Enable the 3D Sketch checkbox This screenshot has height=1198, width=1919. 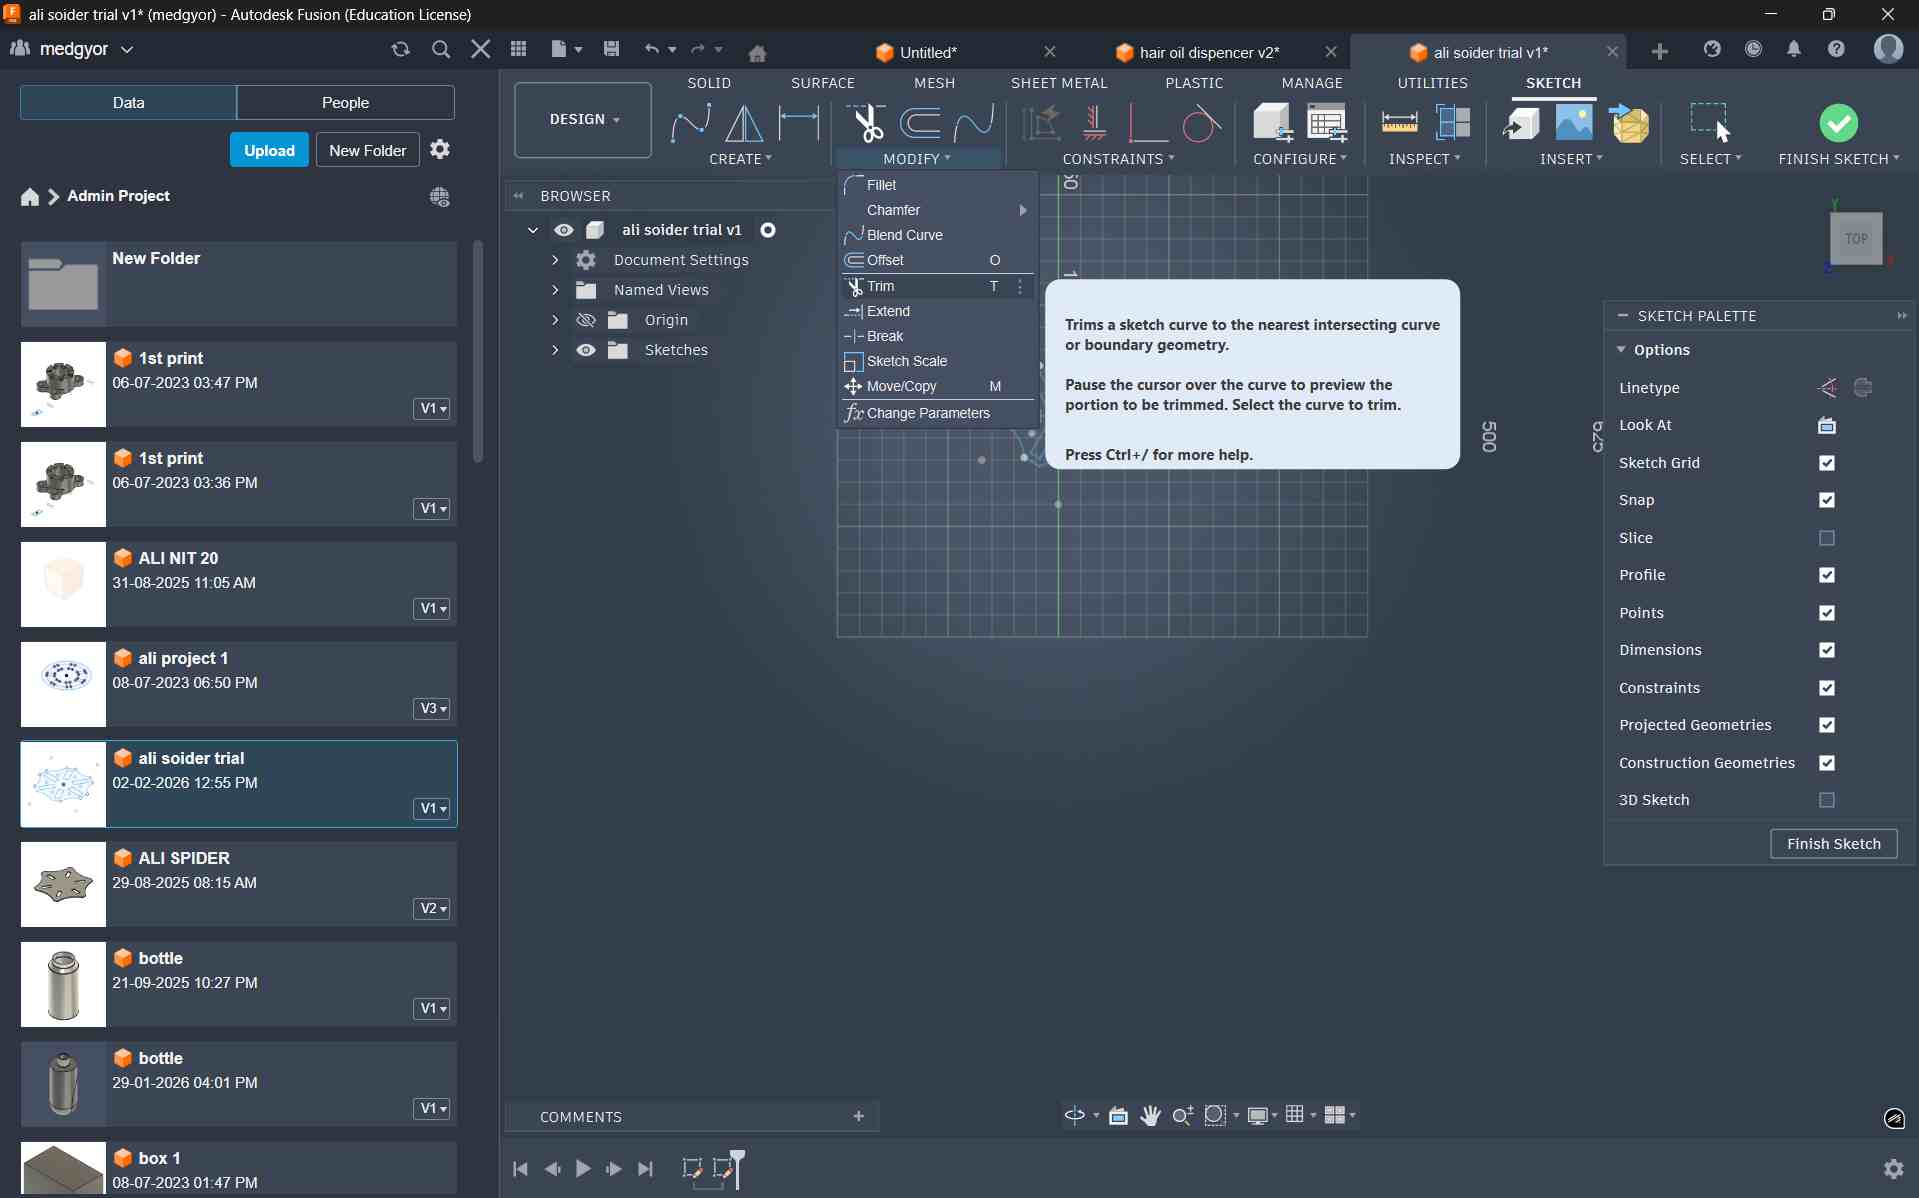click(1827, 800)
